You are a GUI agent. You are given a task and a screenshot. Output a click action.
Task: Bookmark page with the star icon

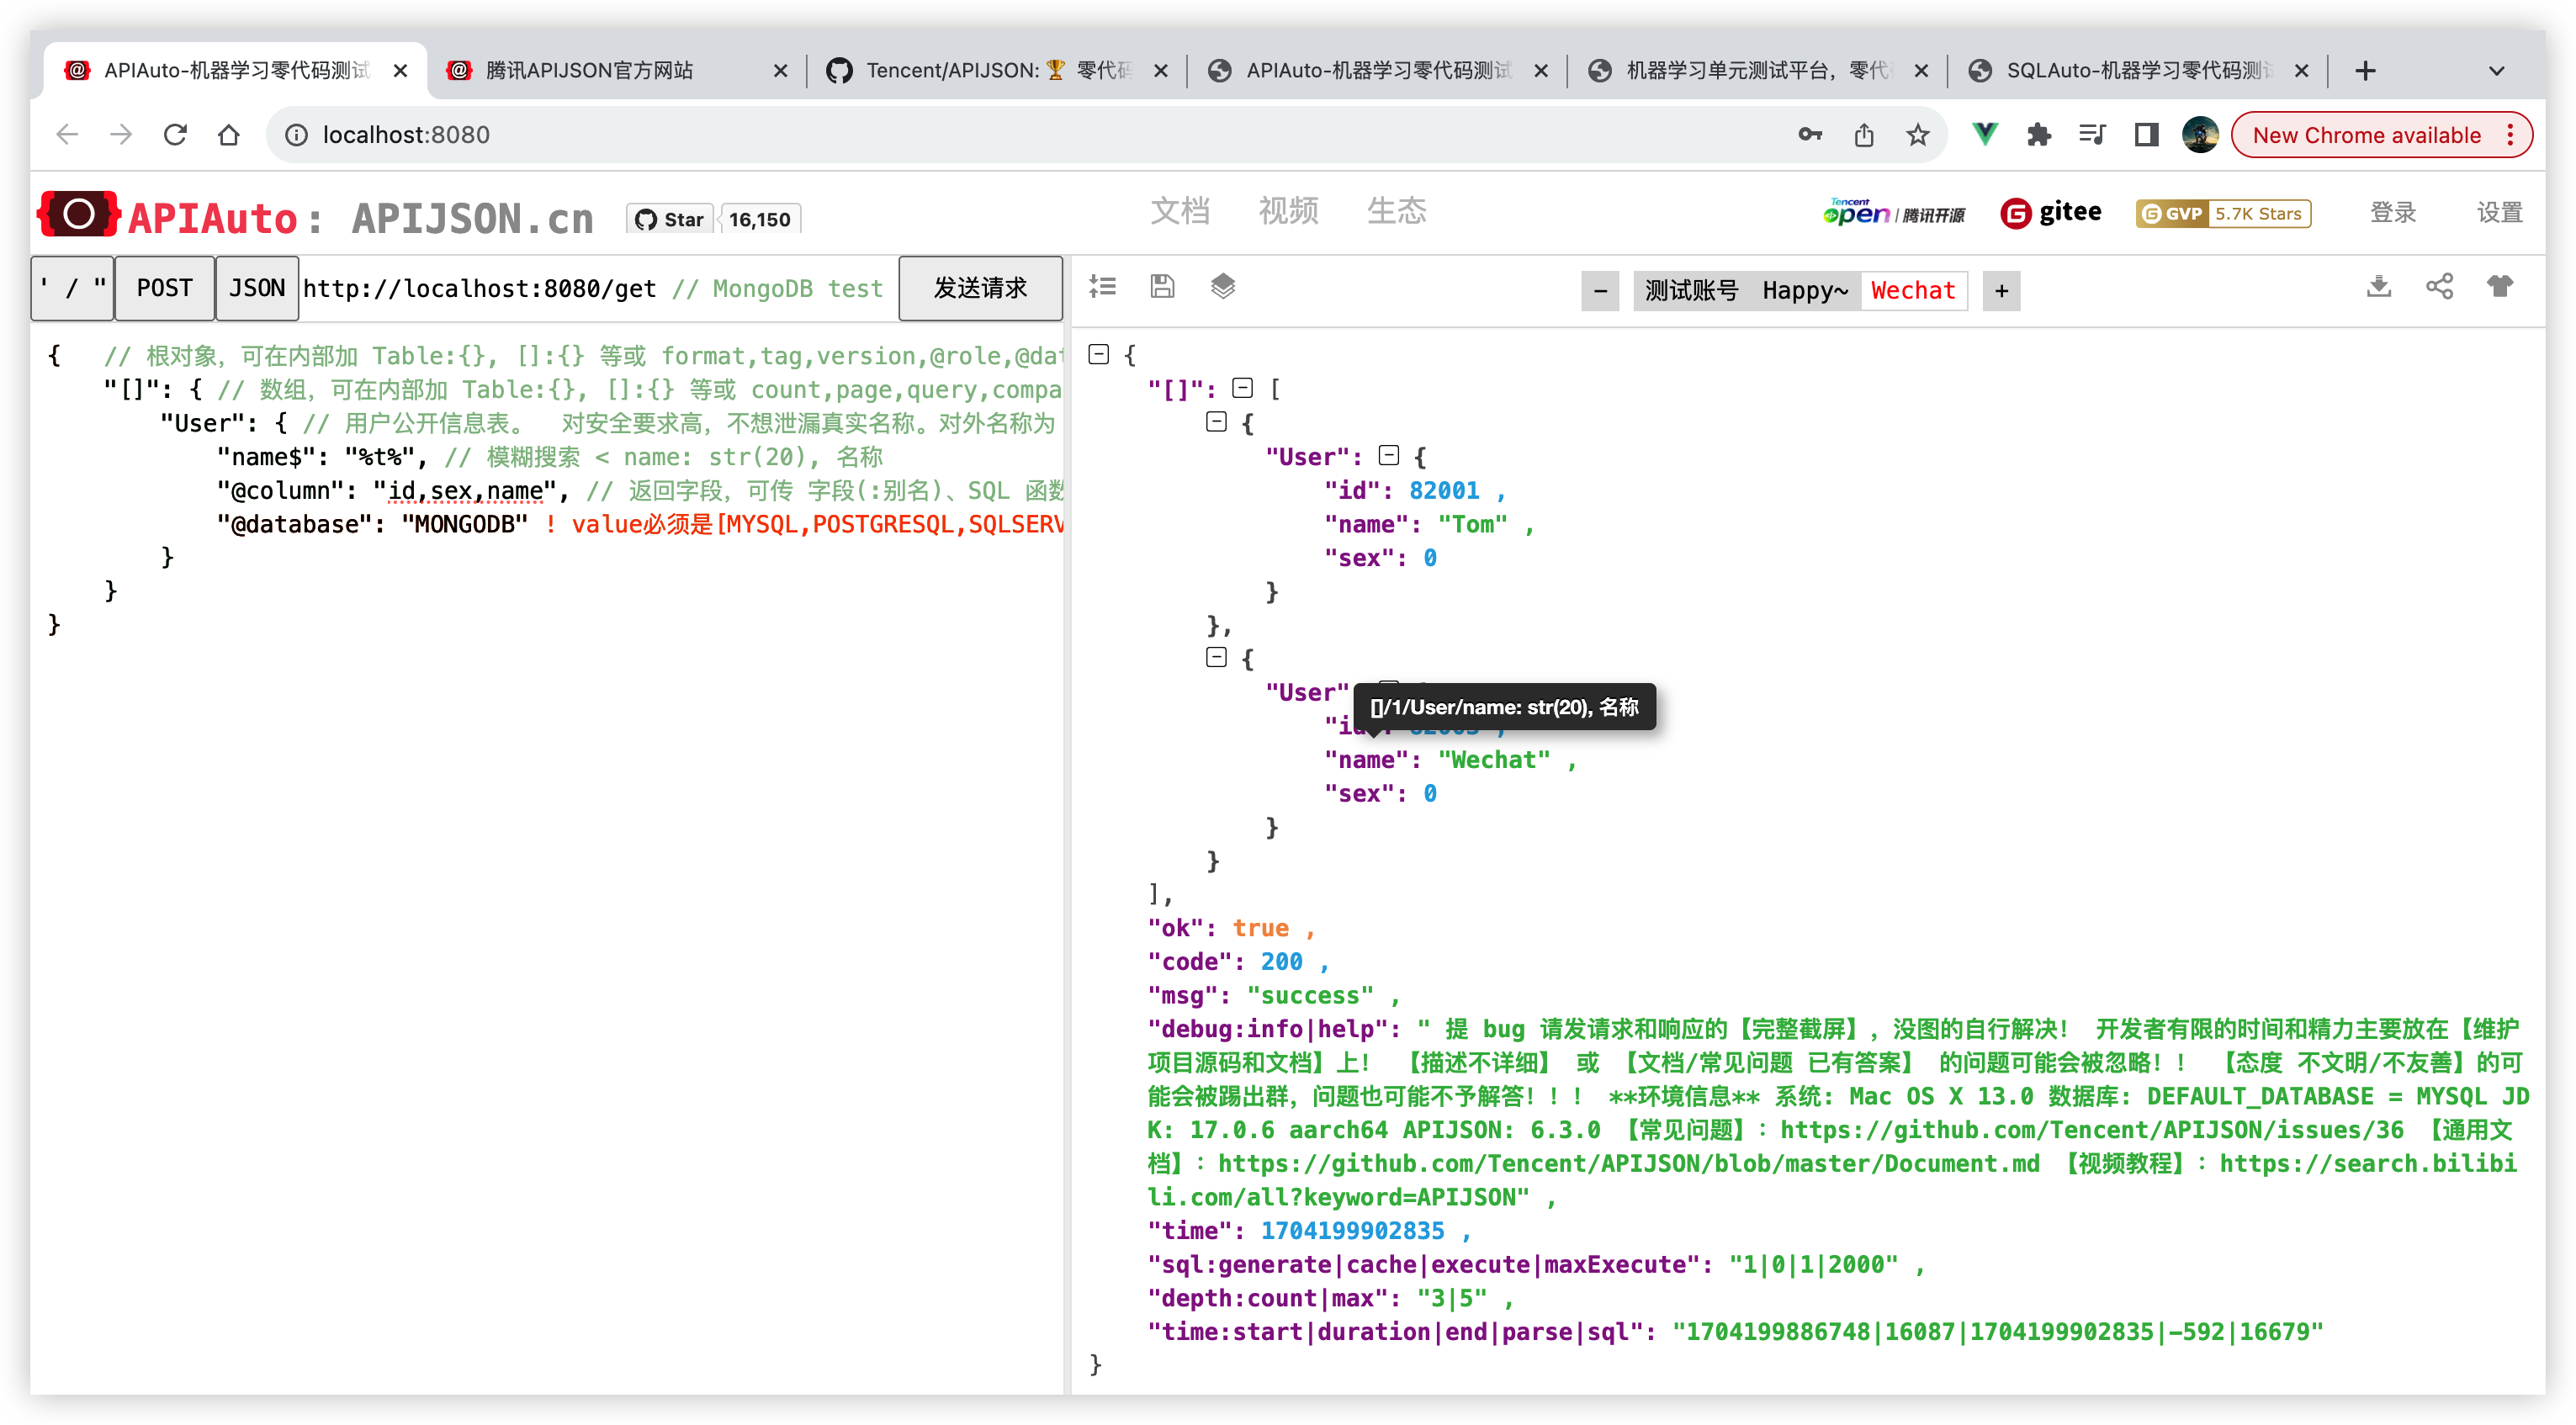tap(1917, 135)
